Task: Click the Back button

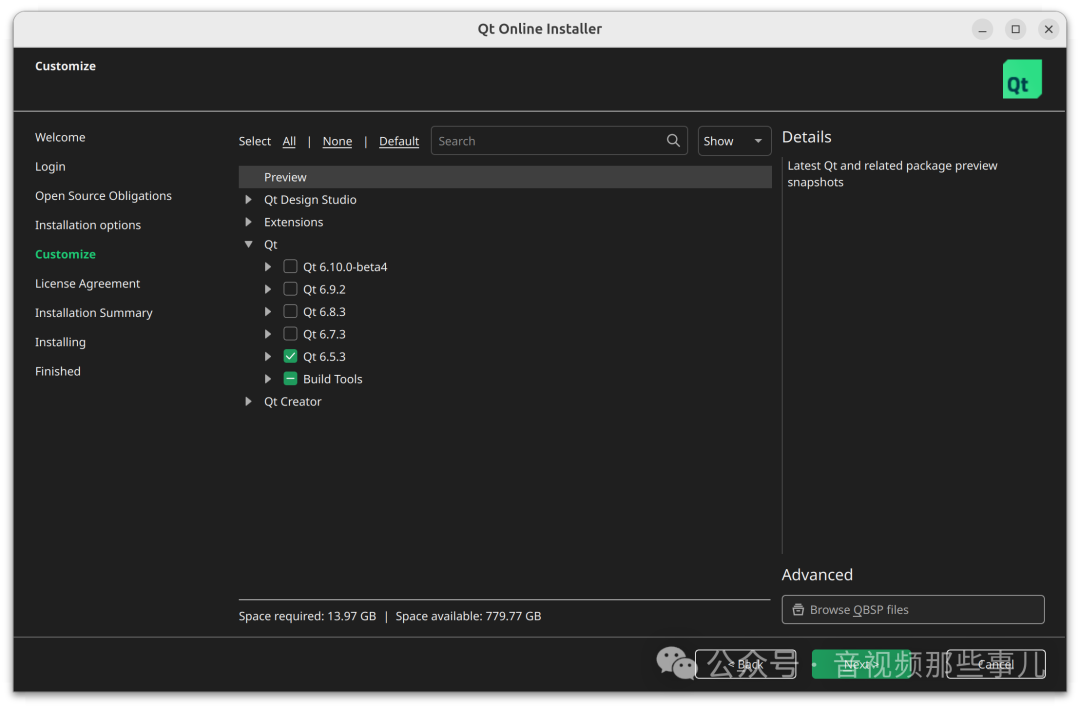Action: coord(746,665)
